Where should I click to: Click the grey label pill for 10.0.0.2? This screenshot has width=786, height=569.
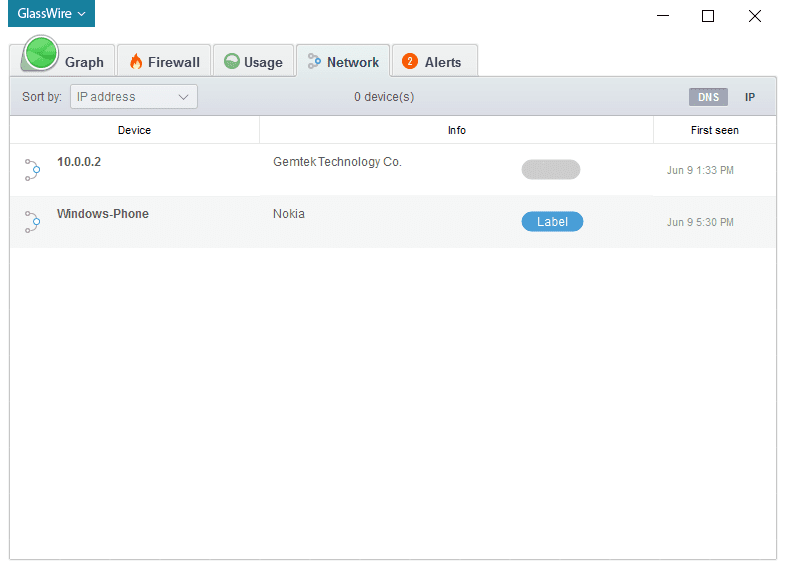tap(551, 169)
